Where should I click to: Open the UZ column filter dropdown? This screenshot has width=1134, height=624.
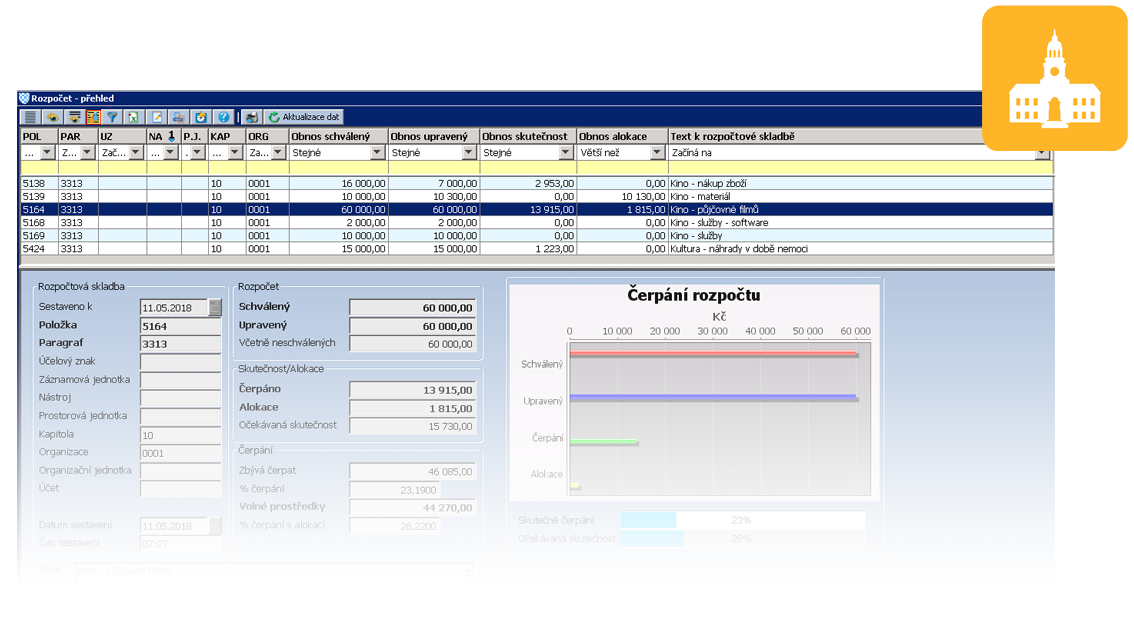(x=136, y=153)
